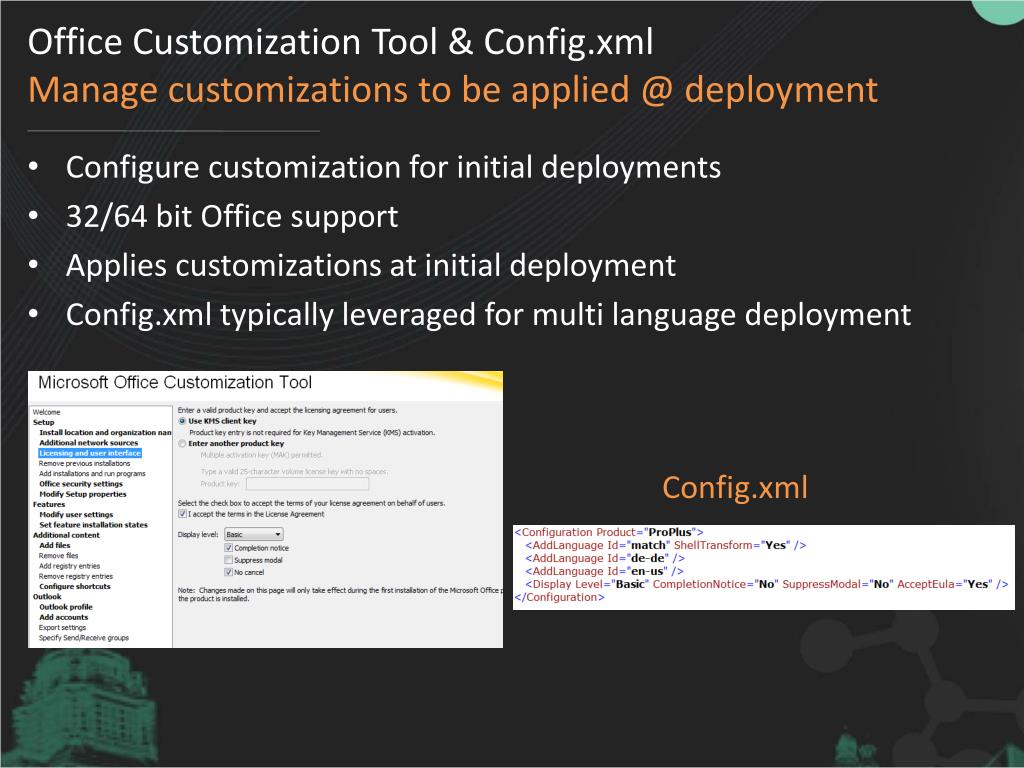
Task: Toggle the 'No cancel' checkbox
Action: 229,572
